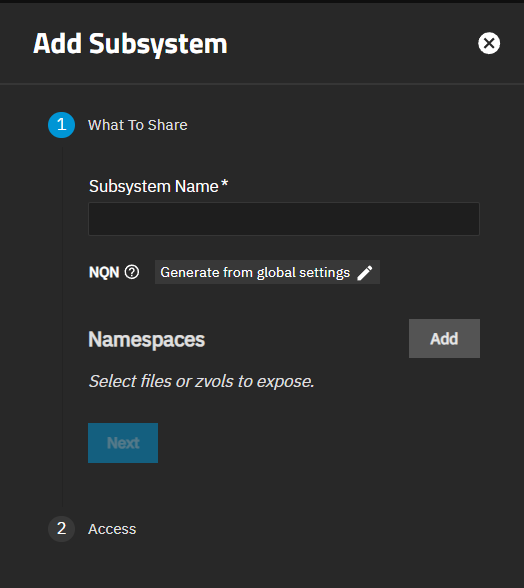Click the NQN label
This screenshot has width=524, height=588.
(x=104, y=272)
